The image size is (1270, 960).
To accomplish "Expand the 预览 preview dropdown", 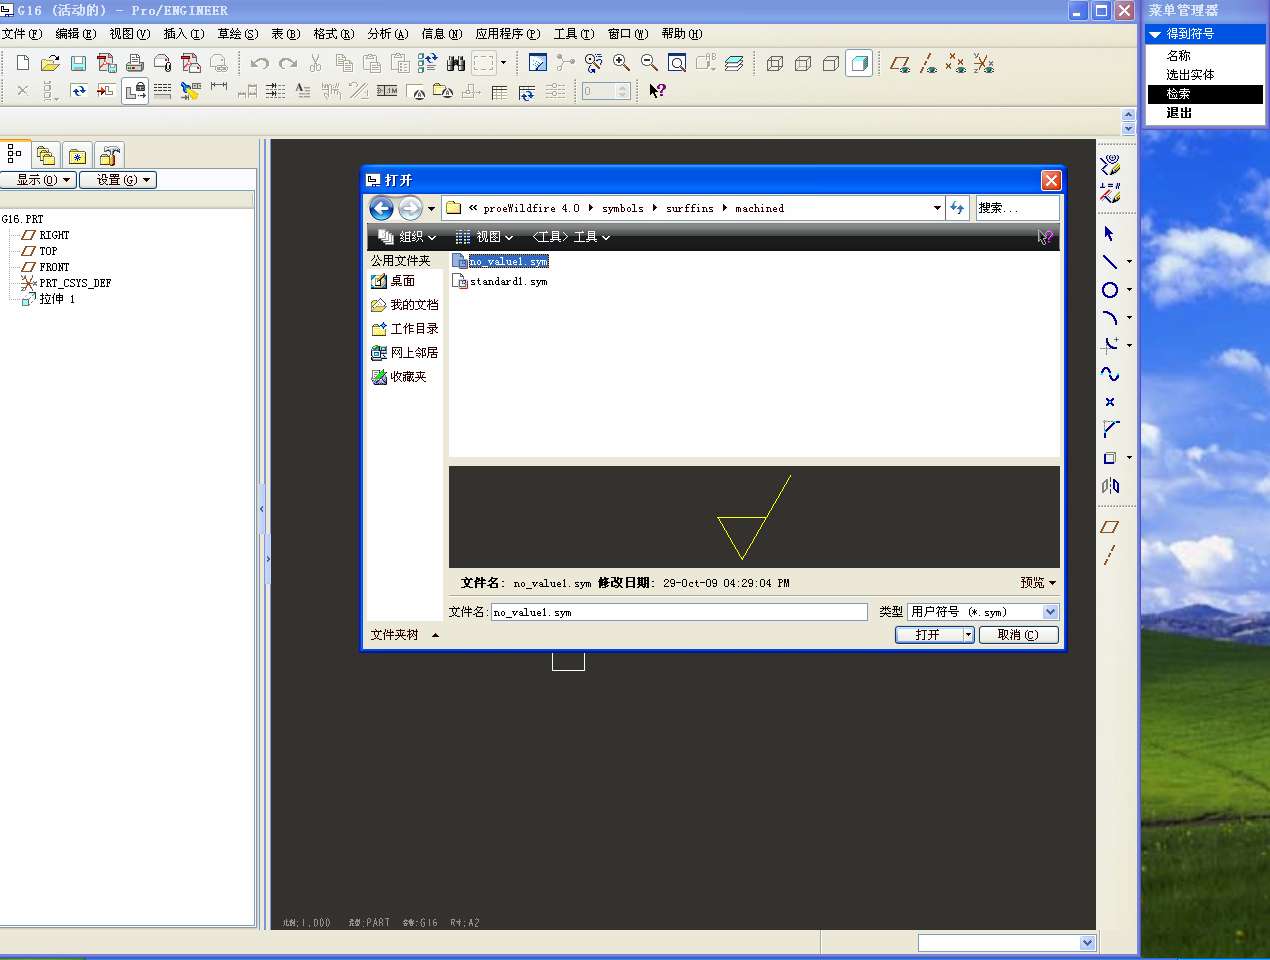I will click(x=1038, y=583).
